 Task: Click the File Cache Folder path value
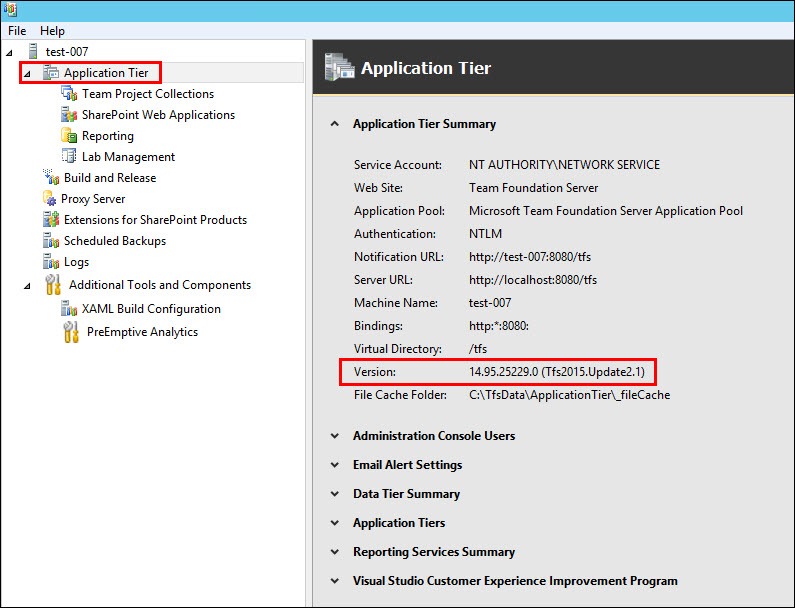(569, 395)
